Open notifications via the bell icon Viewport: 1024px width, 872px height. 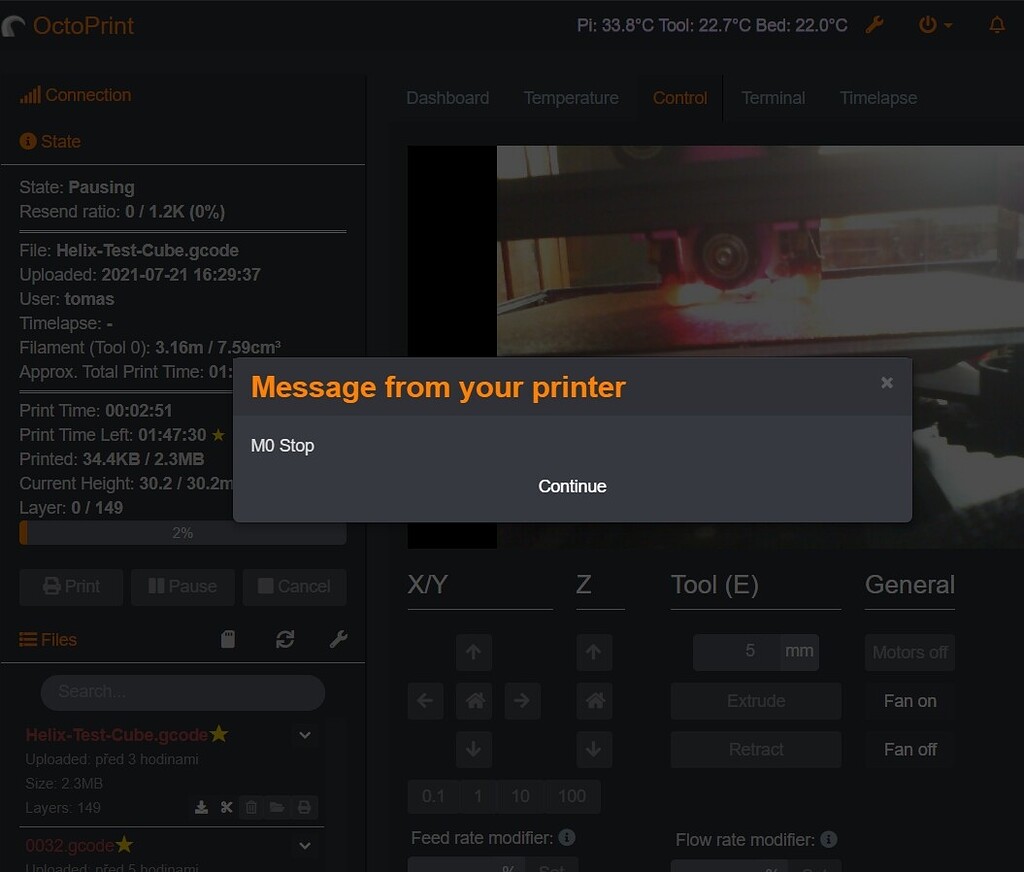coord(996,25)
